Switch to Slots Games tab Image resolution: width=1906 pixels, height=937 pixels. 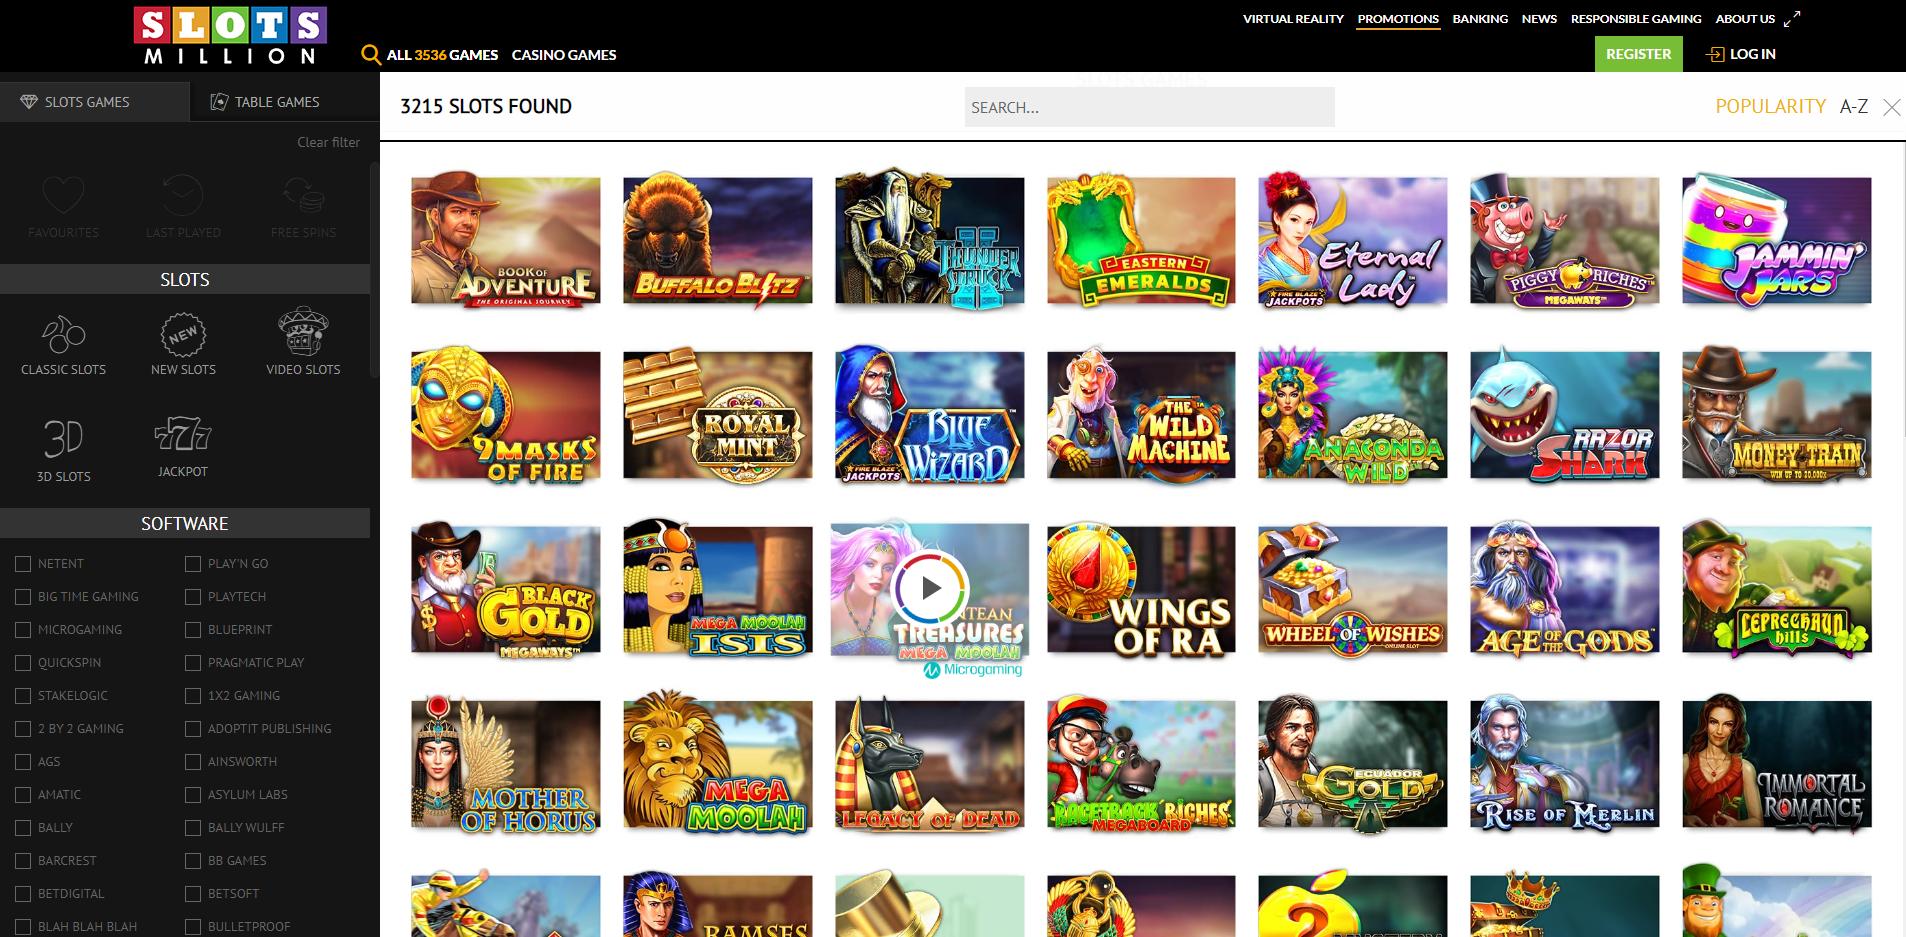coord(94,101)
